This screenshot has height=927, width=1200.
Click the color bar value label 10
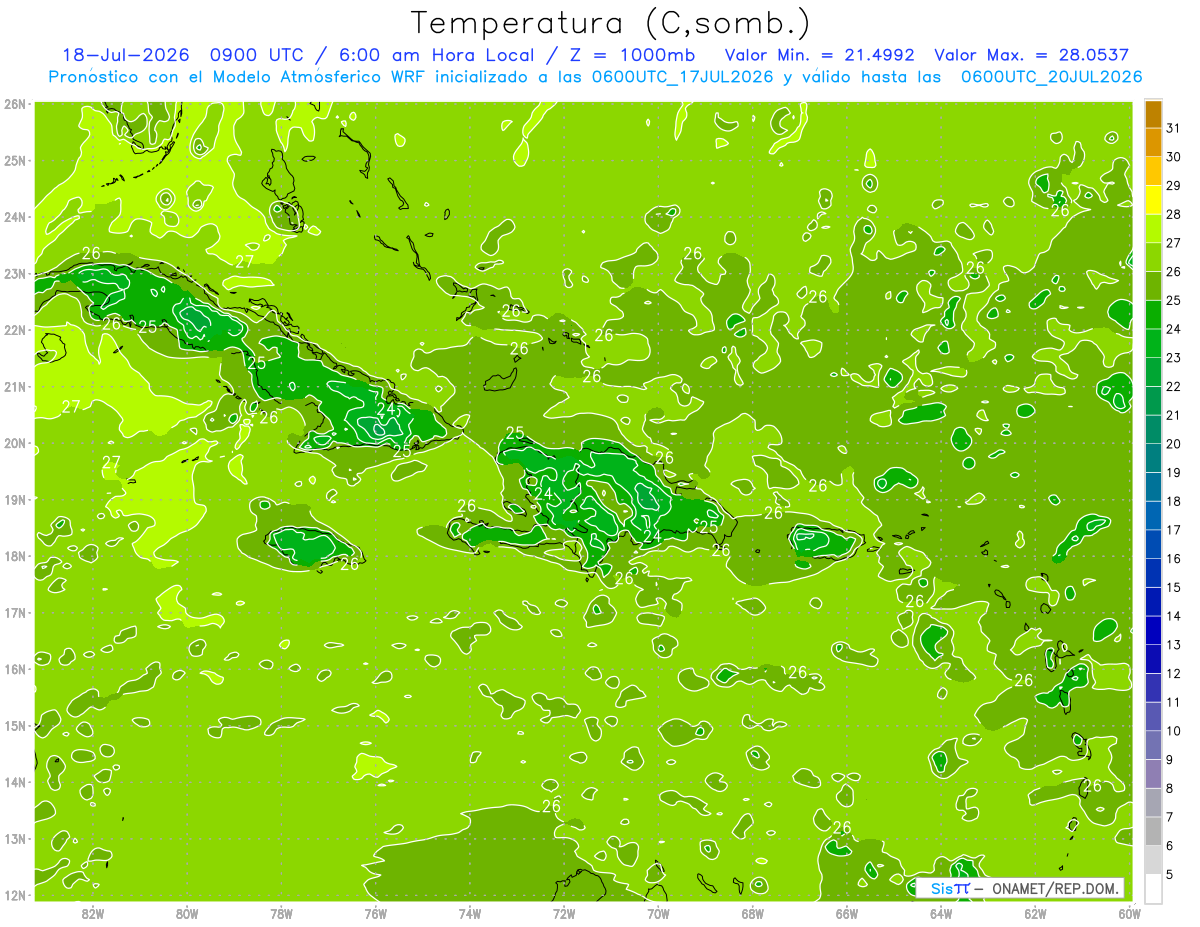point(1173,731)
